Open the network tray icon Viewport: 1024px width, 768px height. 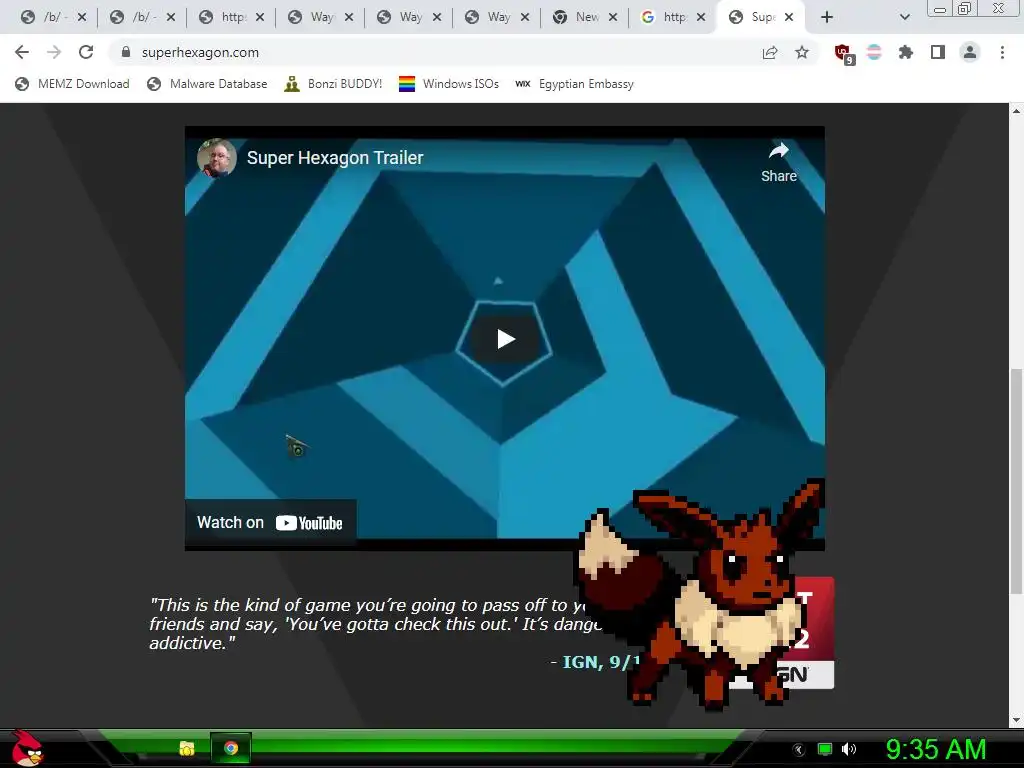point(825,749)
